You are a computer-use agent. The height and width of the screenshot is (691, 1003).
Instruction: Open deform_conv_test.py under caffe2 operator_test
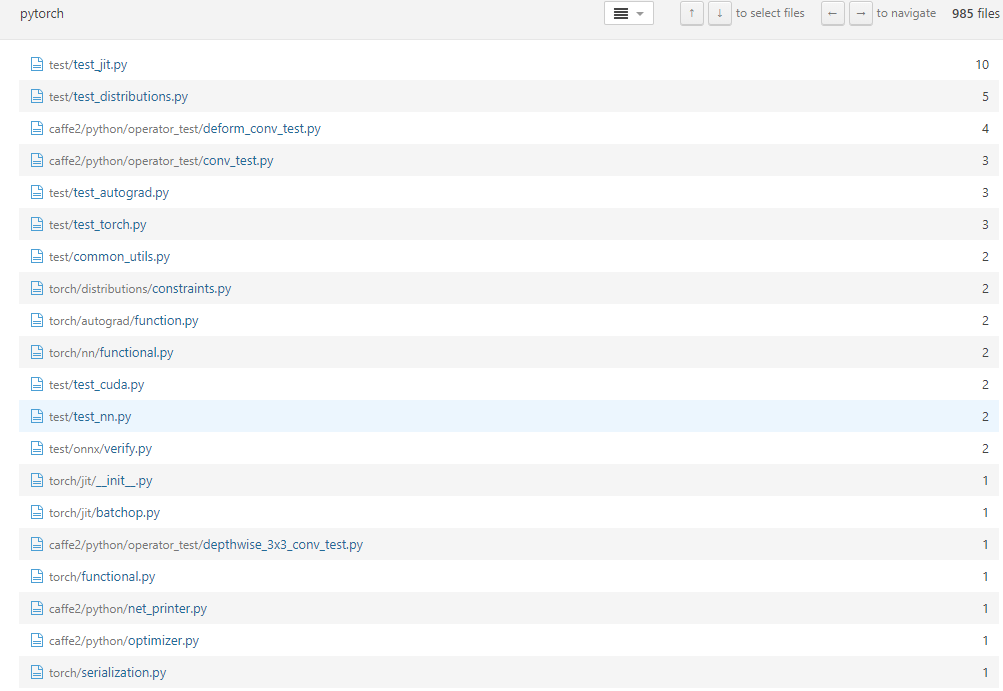(185, 129)
